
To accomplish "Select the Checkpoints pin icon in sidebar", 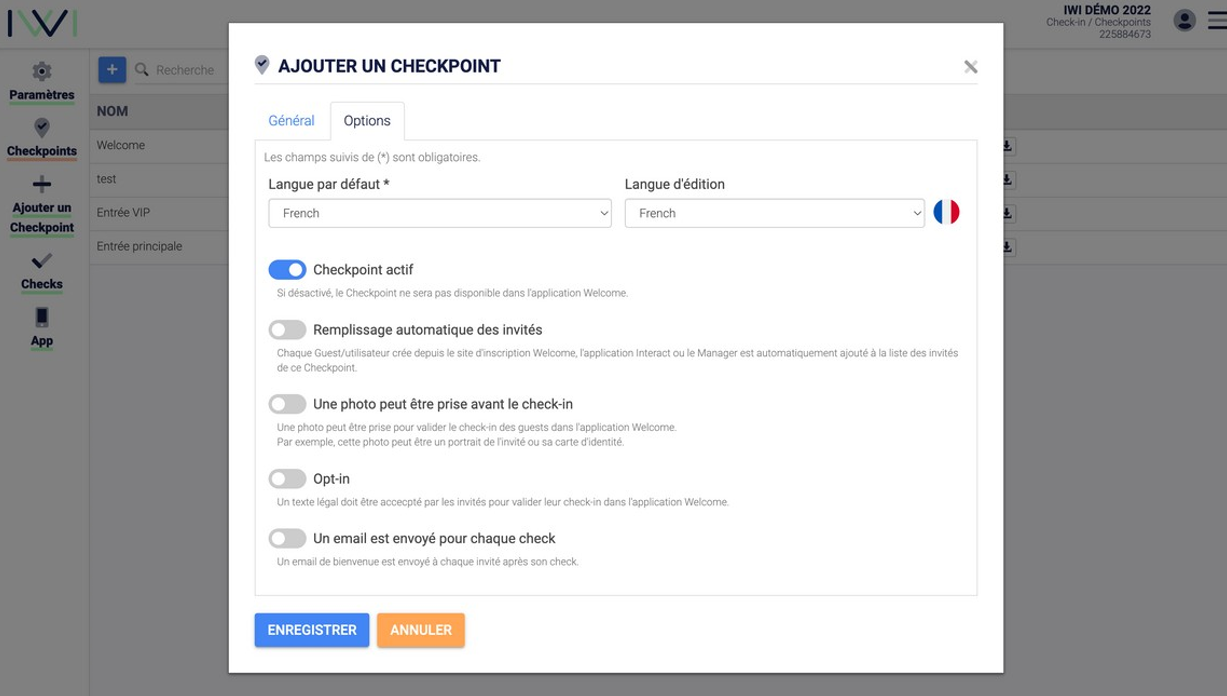I will 41,128.
